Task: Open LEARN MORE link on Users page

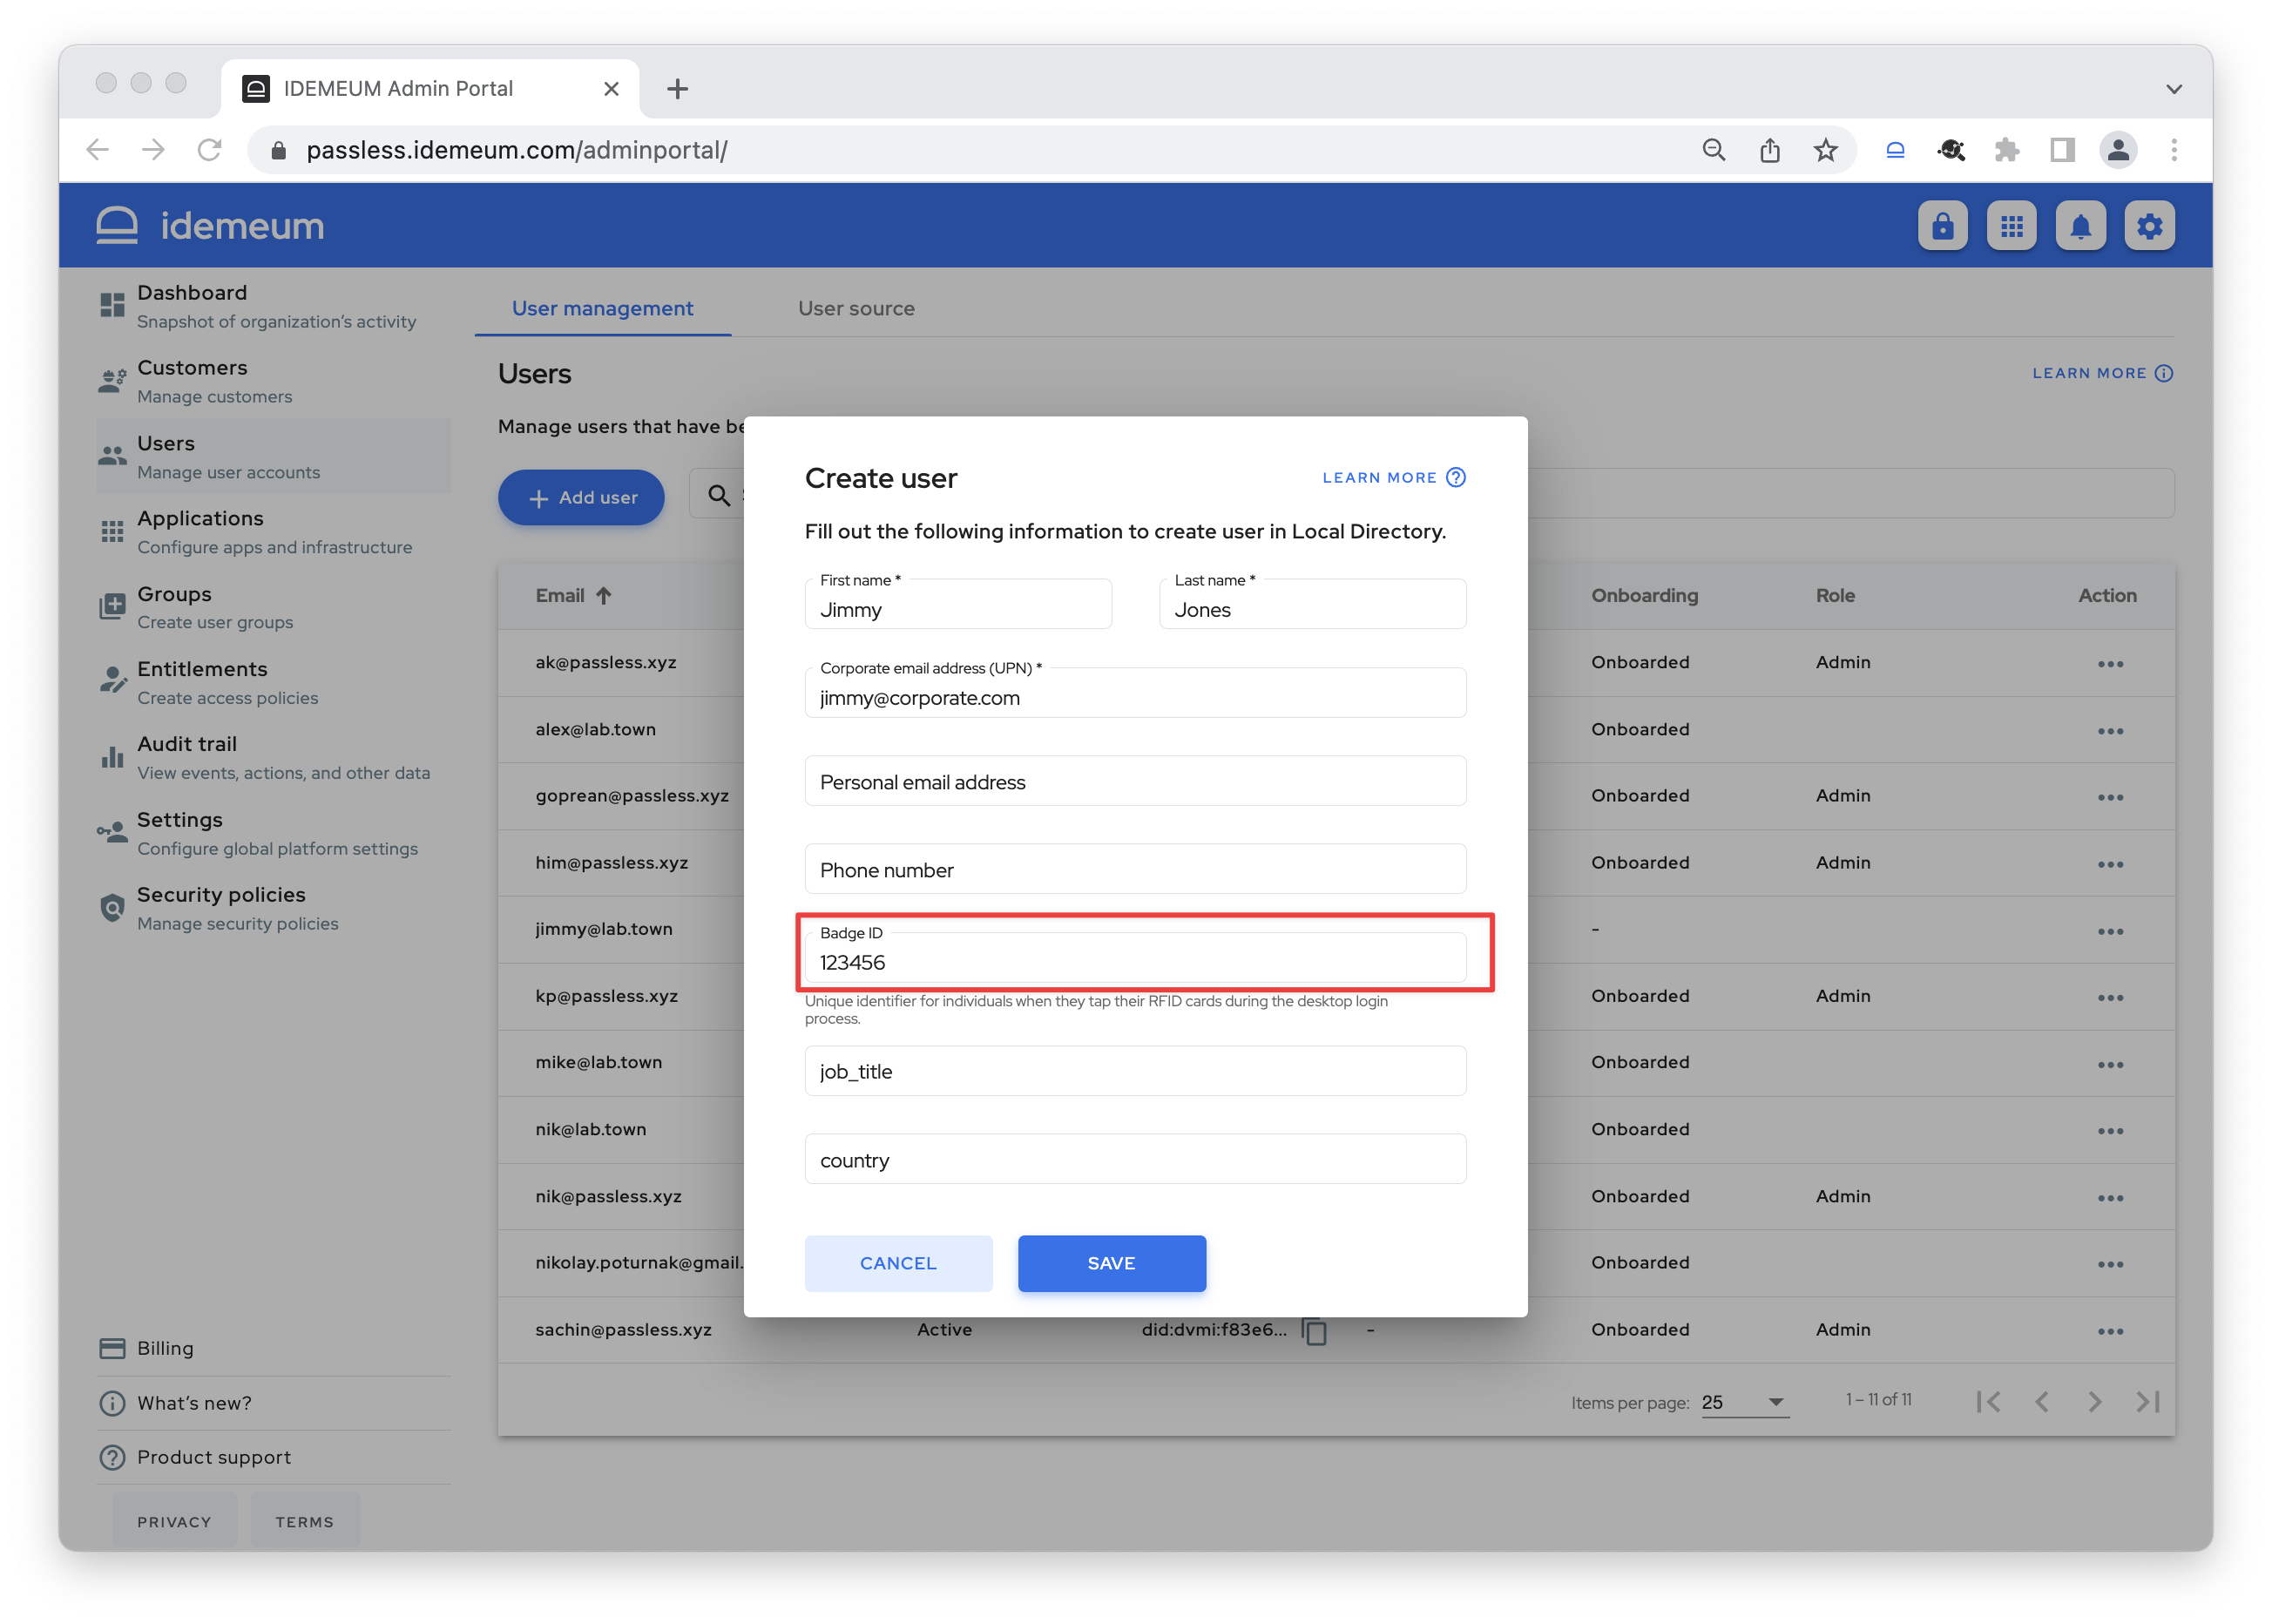Action: [2102, 373]
